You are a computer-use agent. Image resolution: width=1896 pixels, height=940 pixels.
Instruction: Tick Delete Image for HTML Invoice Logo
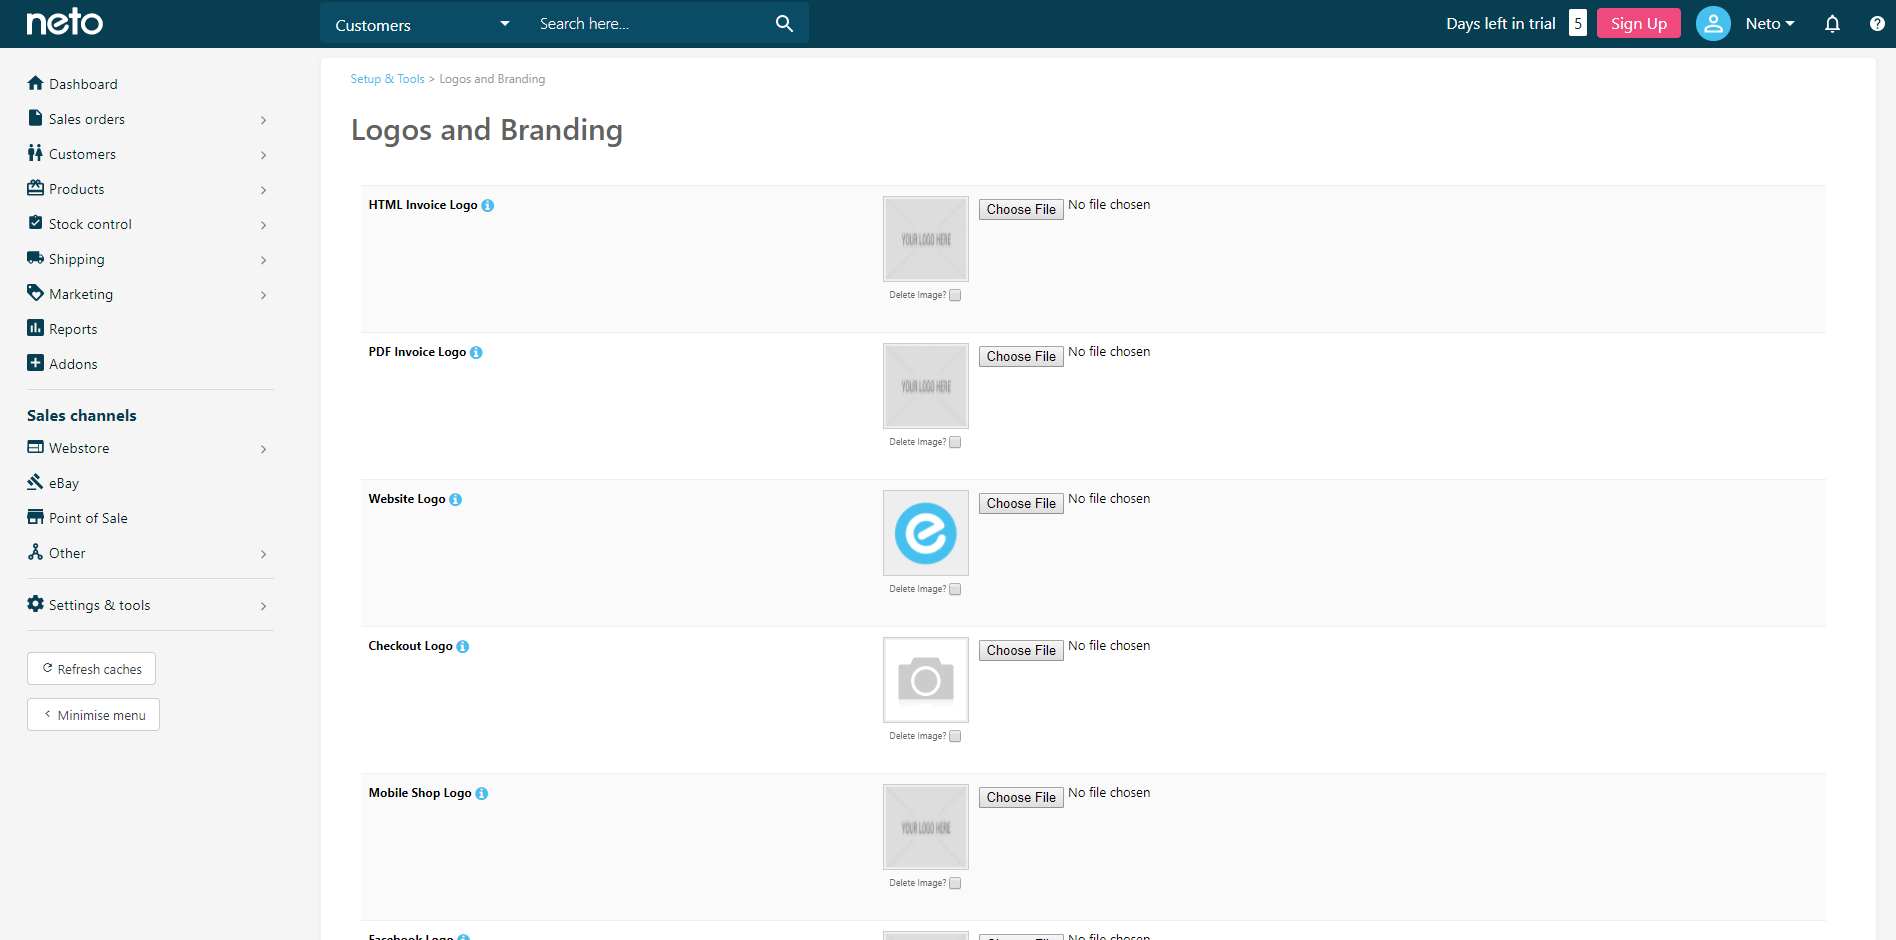955,295
